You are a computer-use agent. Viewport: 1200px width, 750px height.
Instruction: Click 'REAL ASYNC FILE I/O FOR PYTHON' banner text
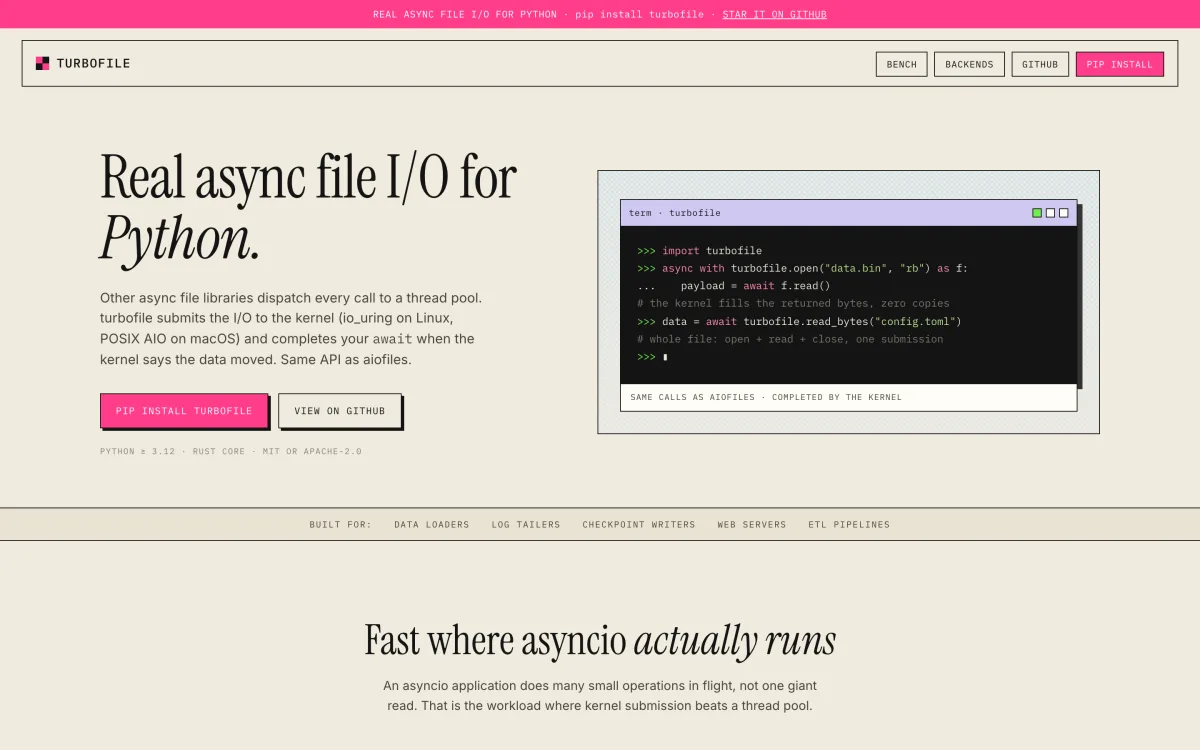tap(465, 14)
